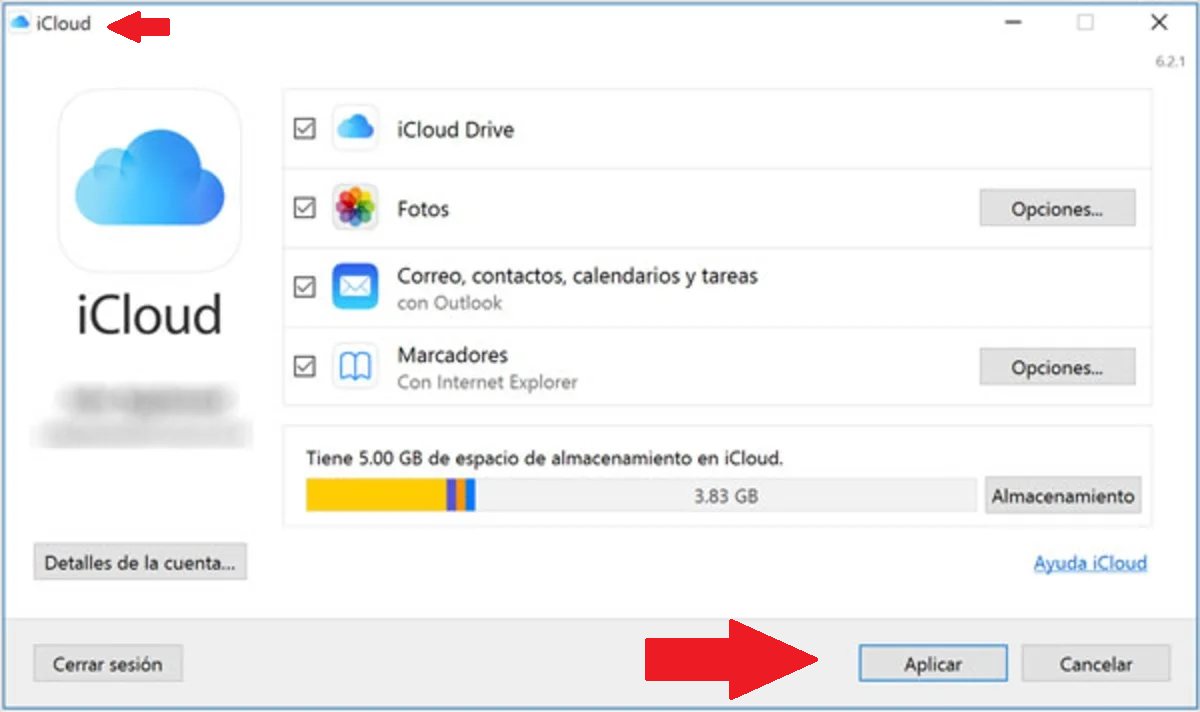Image resolution: width=1200 pixels, height=712 pixels.
Task: Click the Almacenamiento button
Action: pyautogui.click(x=1063, y=495)
